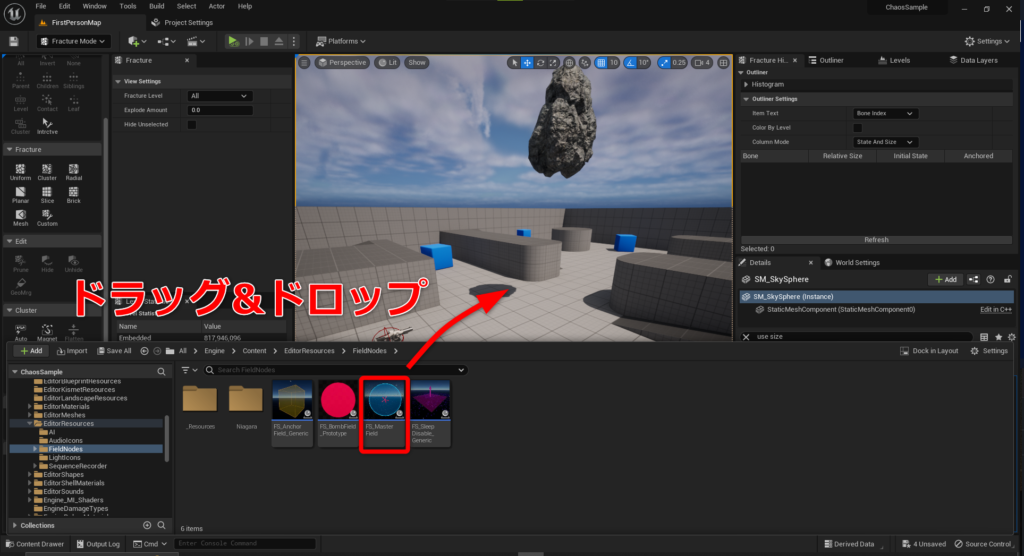Start Play in Editor

[233, 41]
